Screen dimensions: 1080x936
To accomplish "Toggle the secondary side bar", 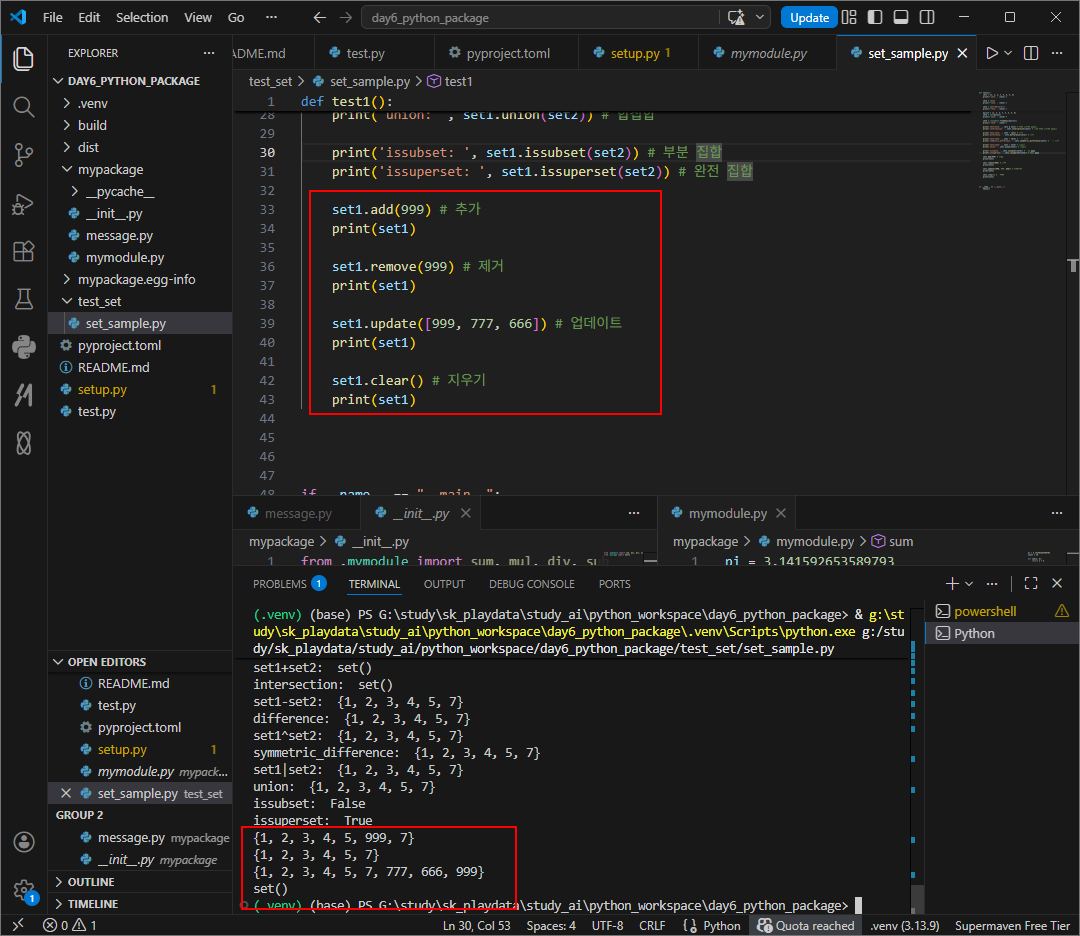I will (927, 17).
